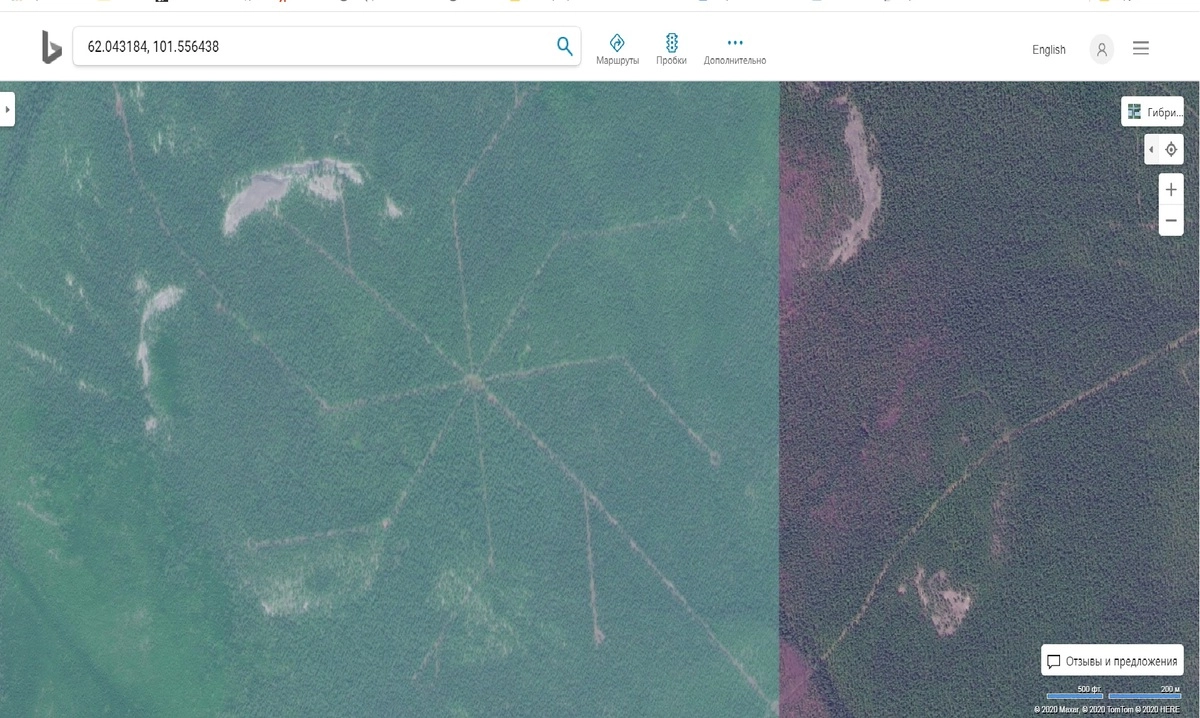The image size is (1200, 718).
Task: Click the locate me target icon
Action: coord(1171,150)
